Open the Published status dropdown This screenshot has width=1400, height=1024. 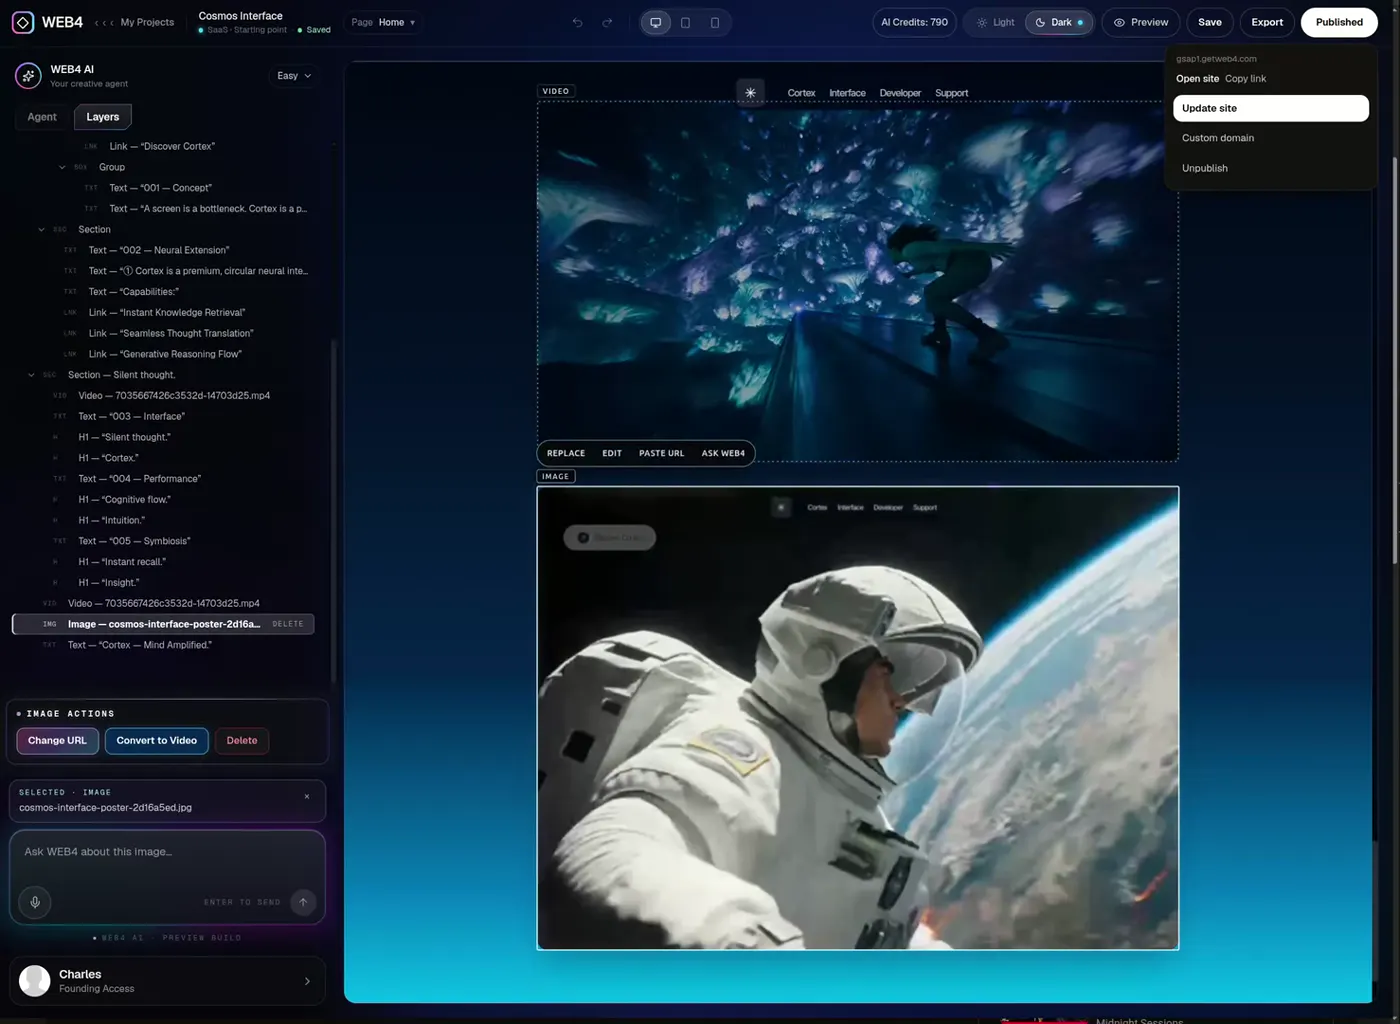[x=1339, y=22]
